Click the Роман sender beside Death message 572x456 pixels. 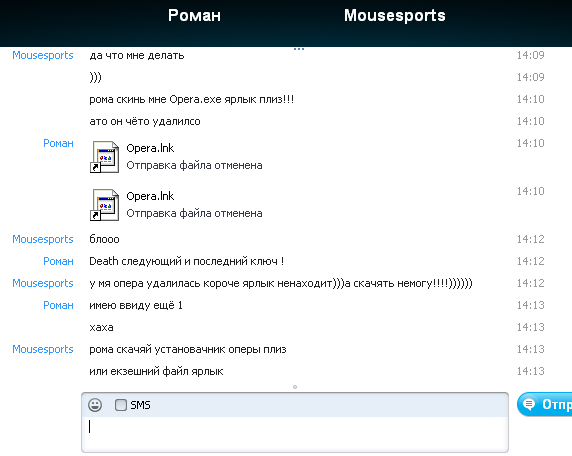tap(58, 261)
